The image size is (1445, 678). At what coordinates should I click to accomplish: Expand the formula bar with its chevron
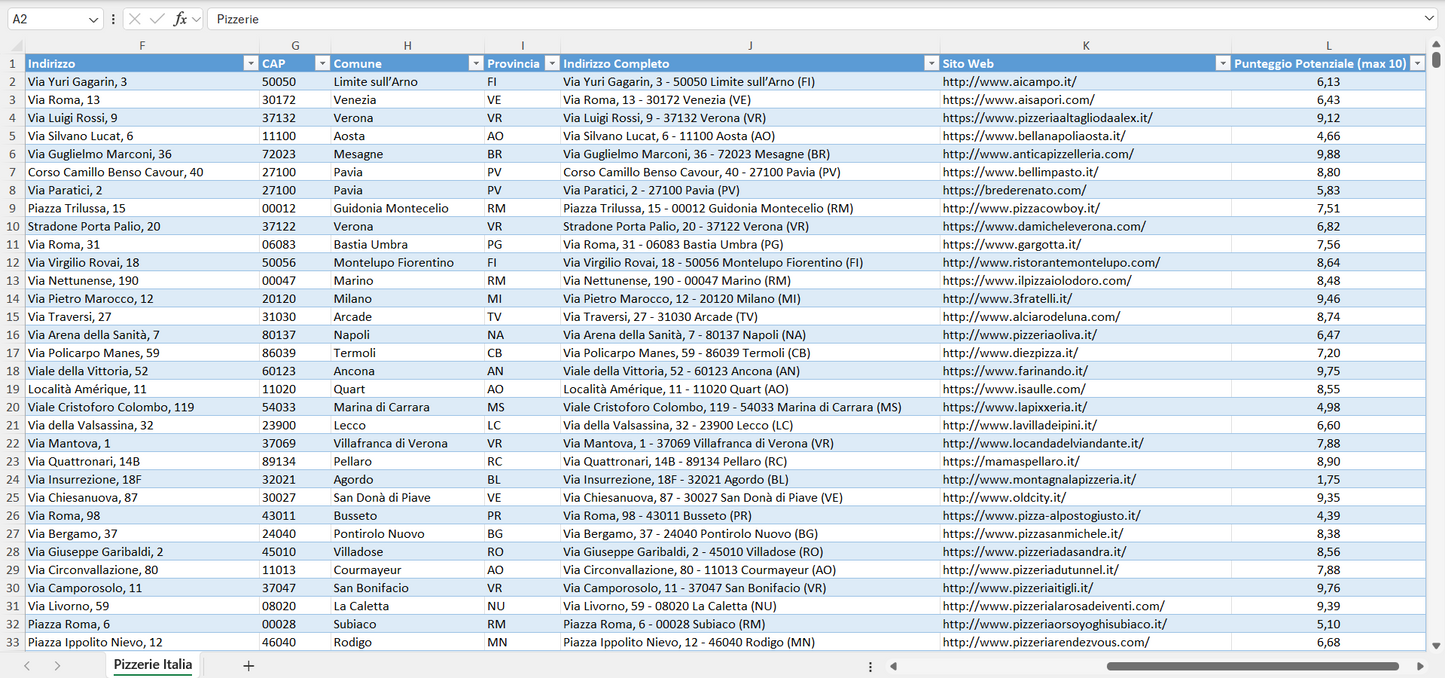pyautogui.click(x=1430, y=18)
